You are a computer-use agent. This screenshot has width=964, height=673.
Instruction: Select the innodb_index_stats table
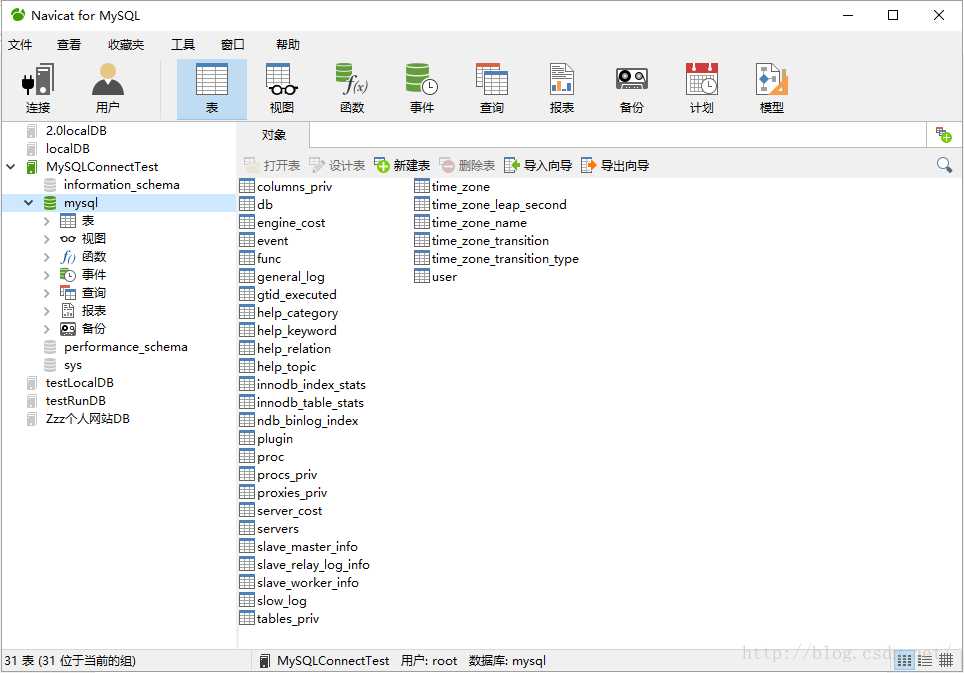click(x=311, y=385)
